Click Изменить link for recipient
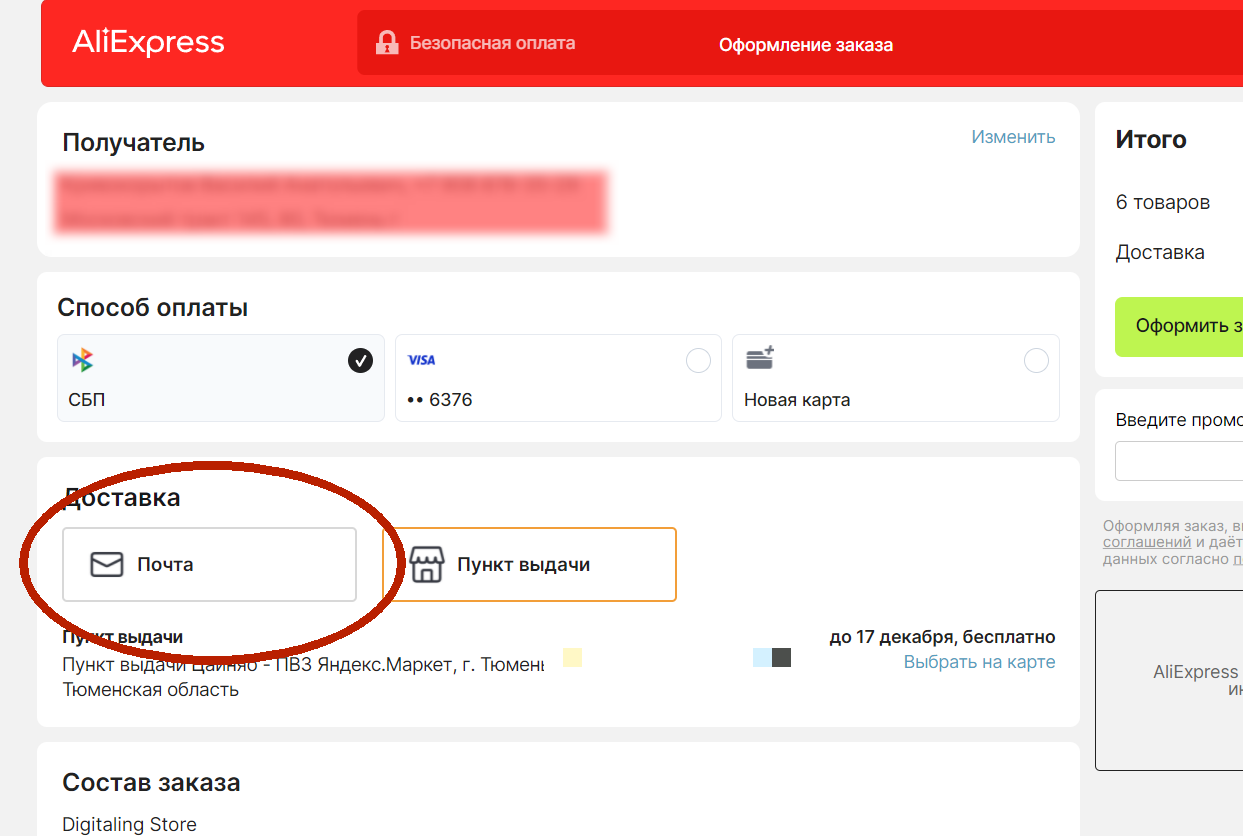Viewport: 1243px width, 836px height. [x=1013, y=137]
